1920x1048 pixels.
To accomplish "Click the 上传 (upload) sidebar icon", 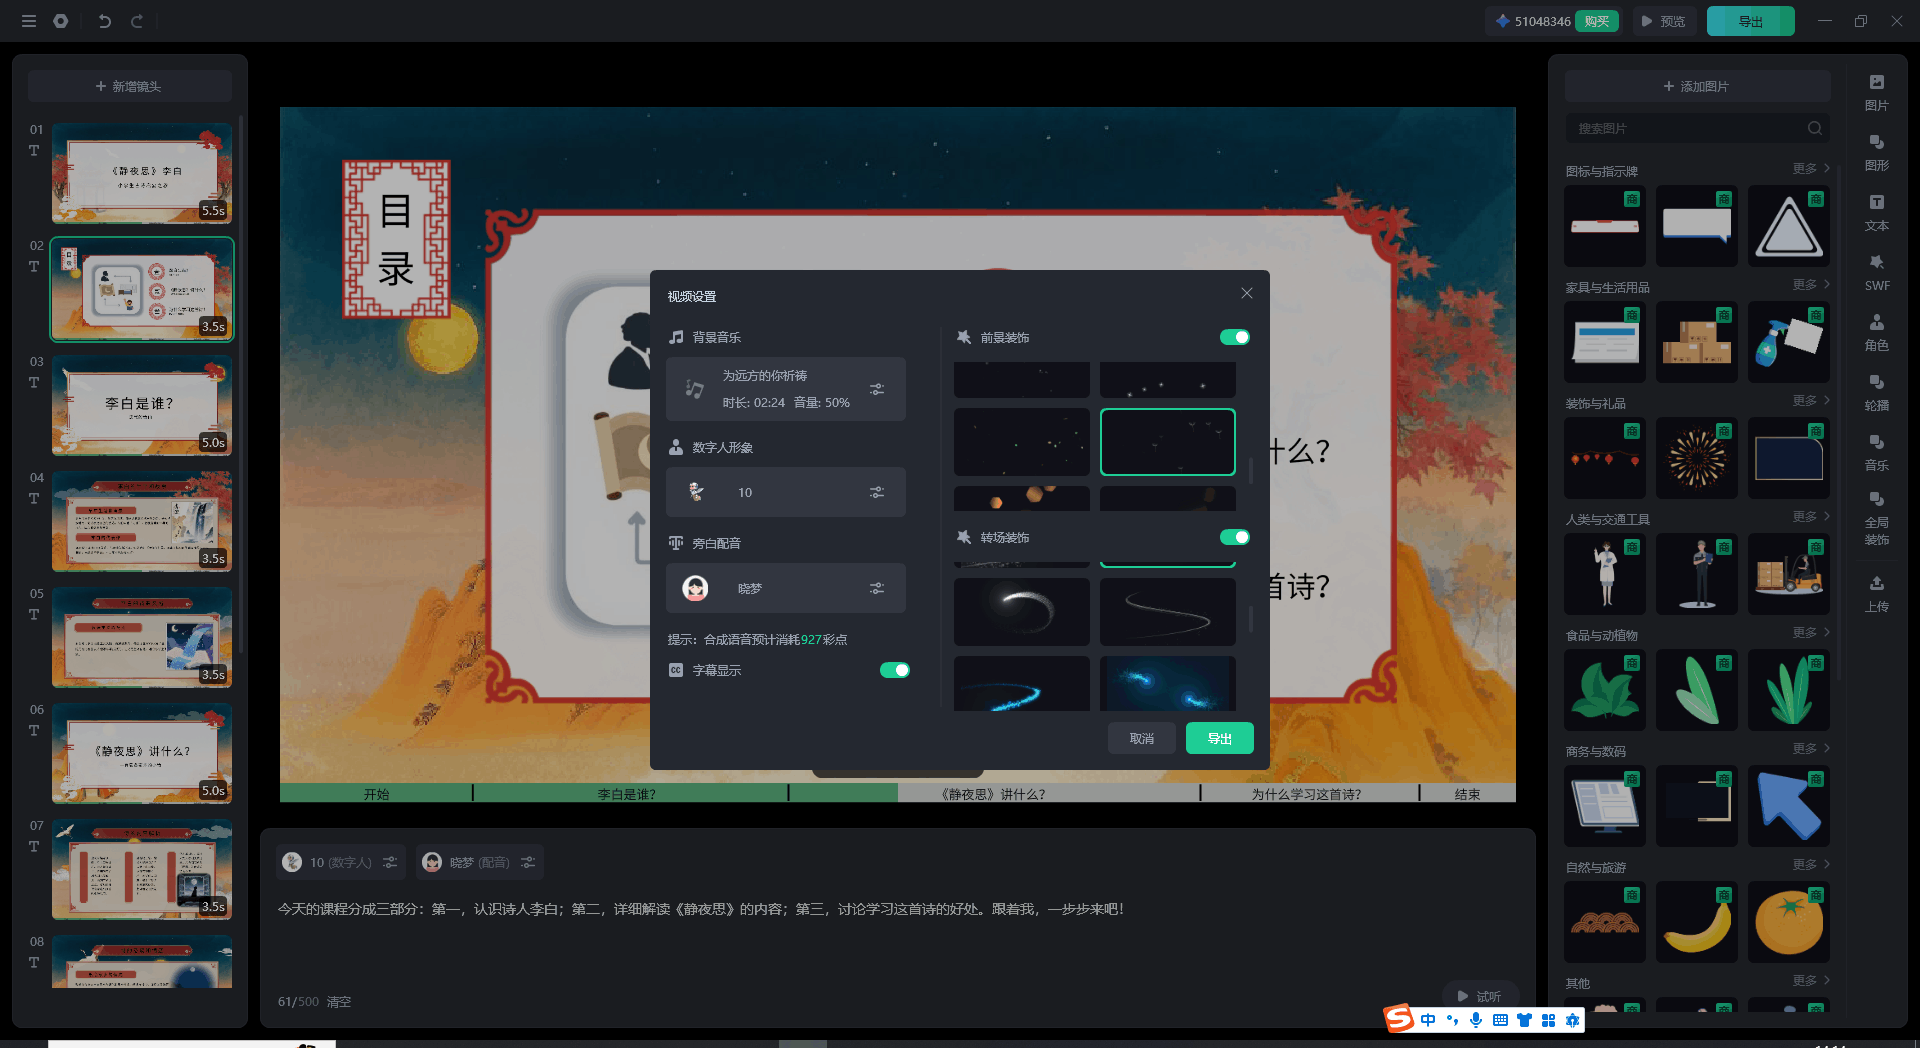I will click(x=1876, y=593).
